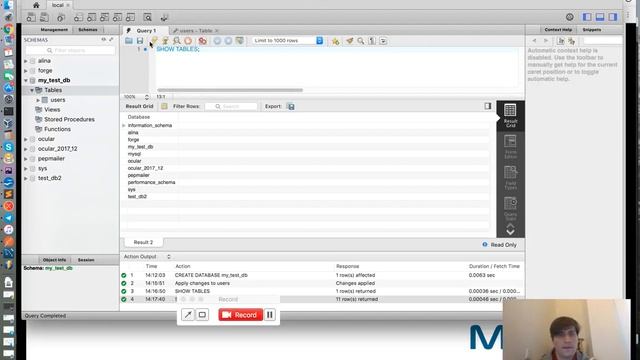This screenshot has width=640, height=360.
Task: Rollback the transaction icon
Action: [228, 41]
